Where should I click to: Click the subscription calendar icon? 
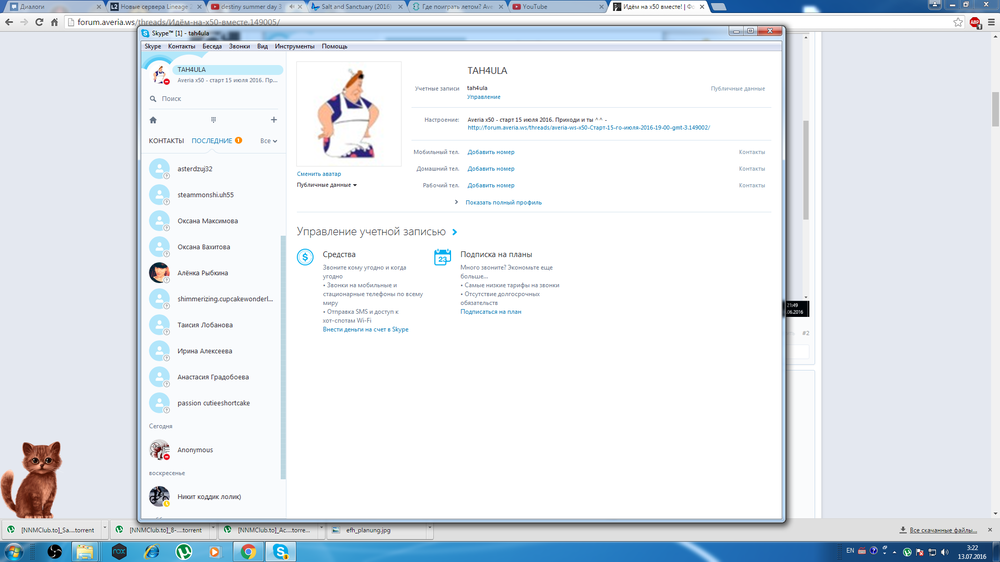tap(443, 258)
